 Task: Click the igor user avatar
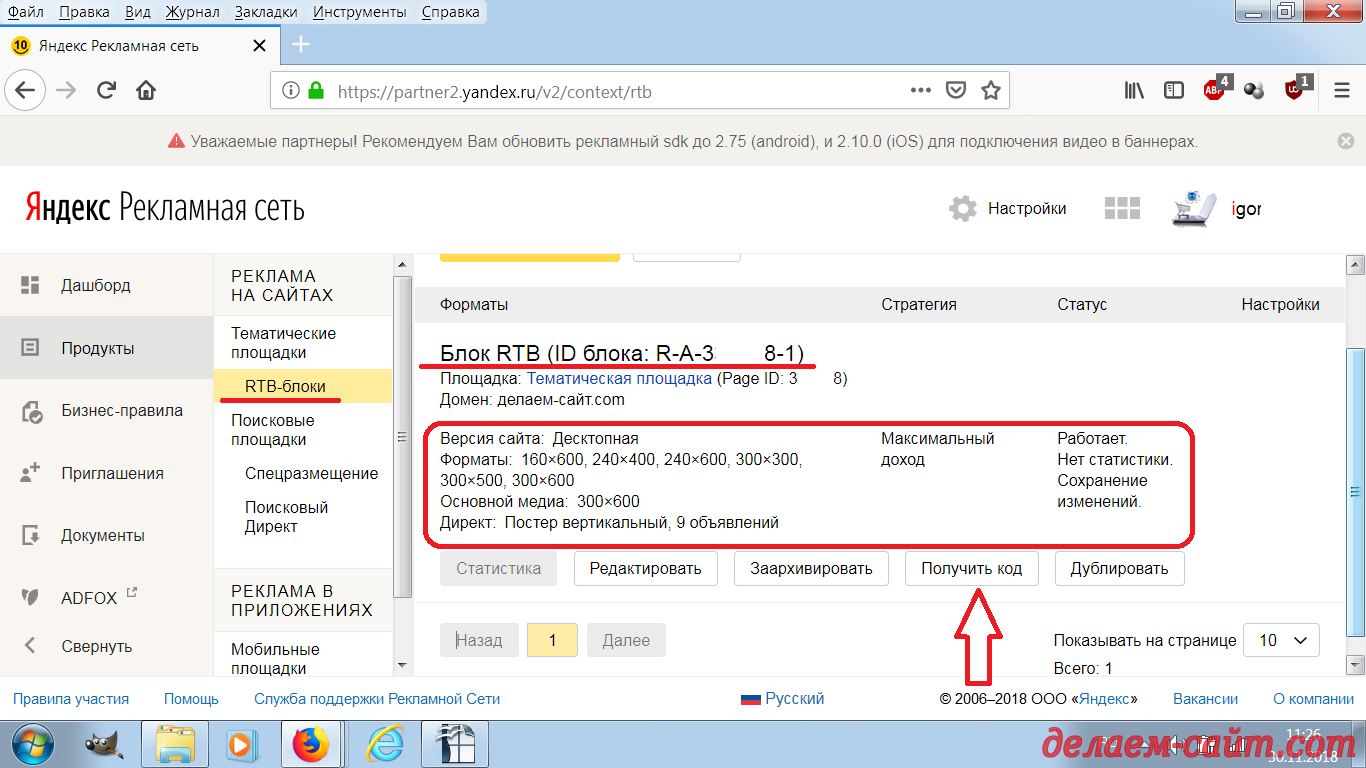coord(1196,208)
